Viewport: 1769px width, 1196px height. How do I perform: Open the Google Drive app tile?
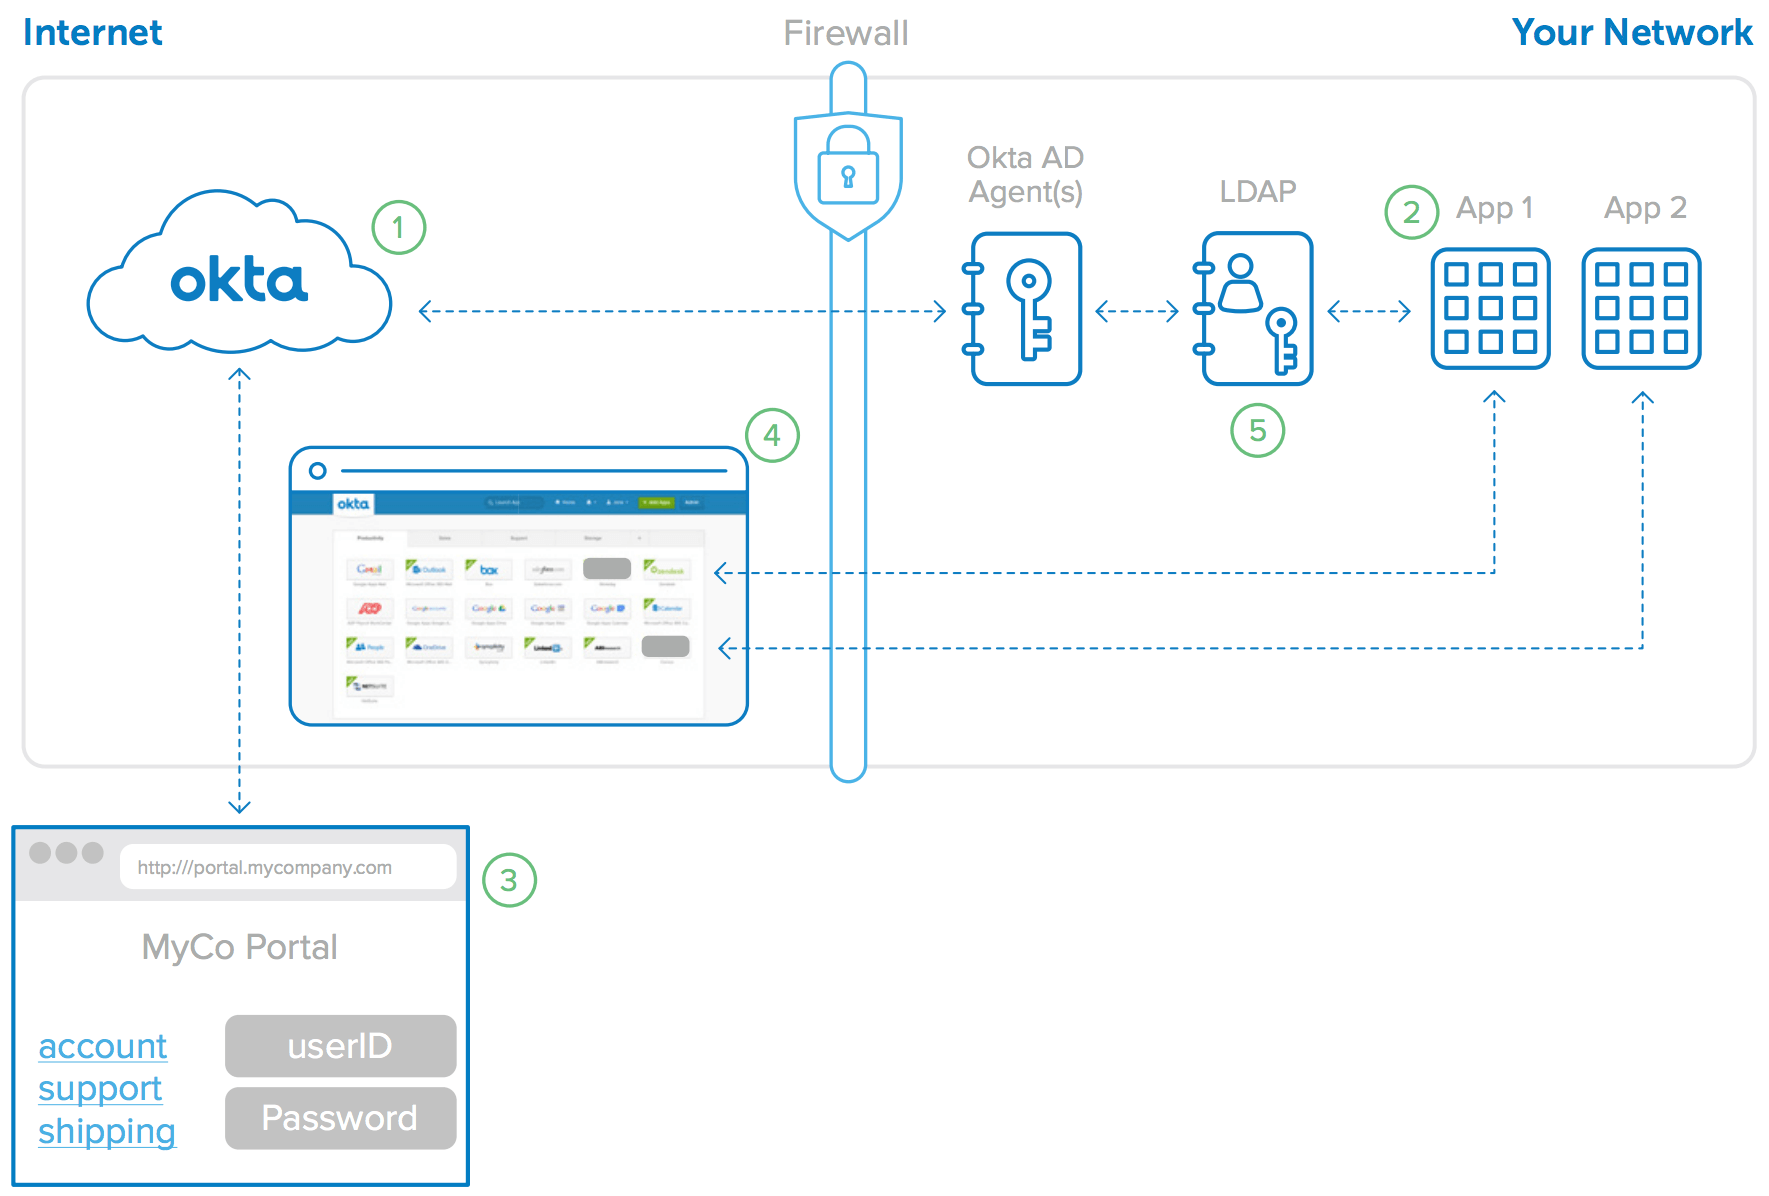489,608
